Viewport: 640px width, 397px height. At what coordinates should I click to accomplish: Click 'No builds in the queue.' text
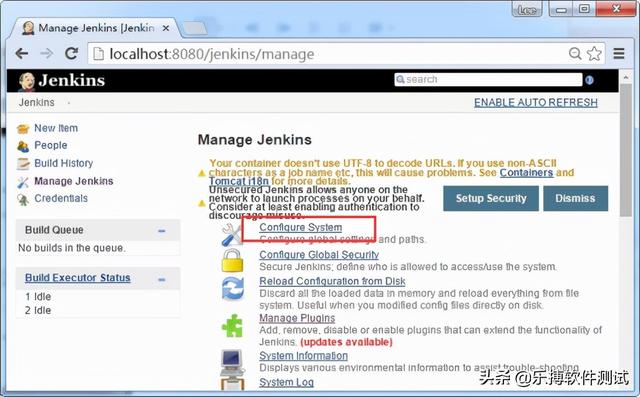click(x=72, y=248)
